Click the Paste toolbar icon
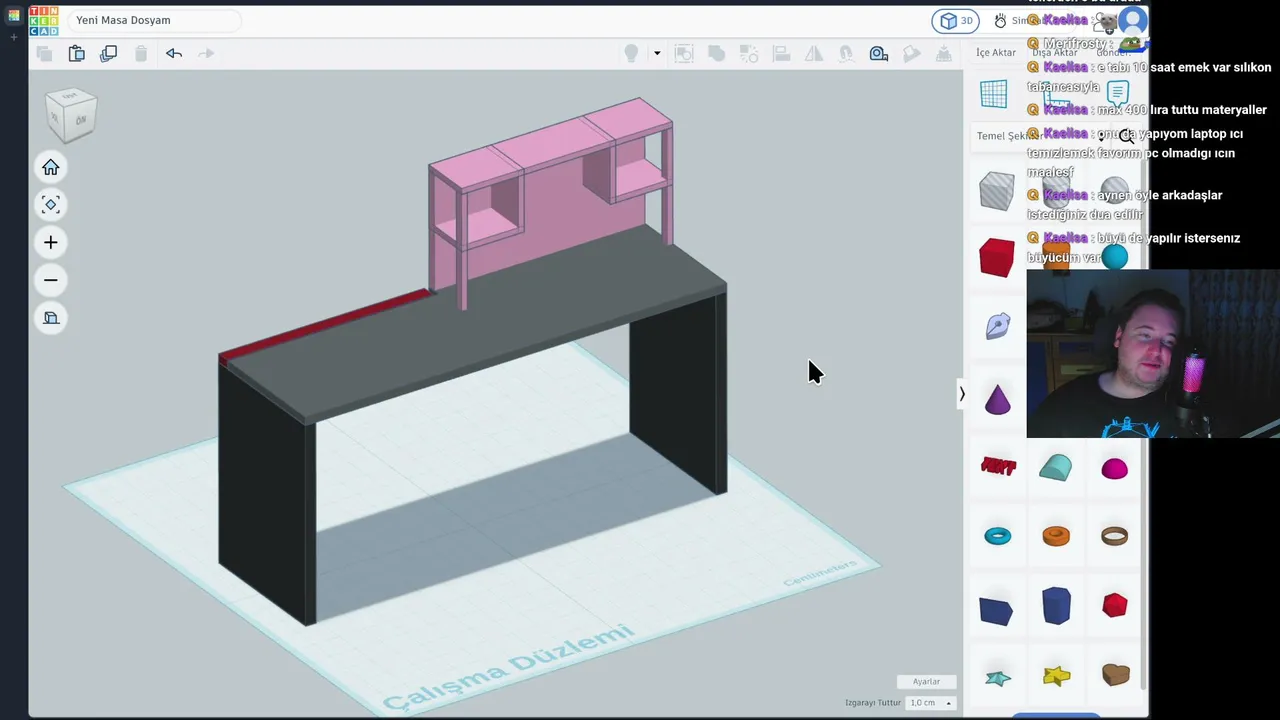This screenshot has width=1280, height=720. click(x=76, y=53)
